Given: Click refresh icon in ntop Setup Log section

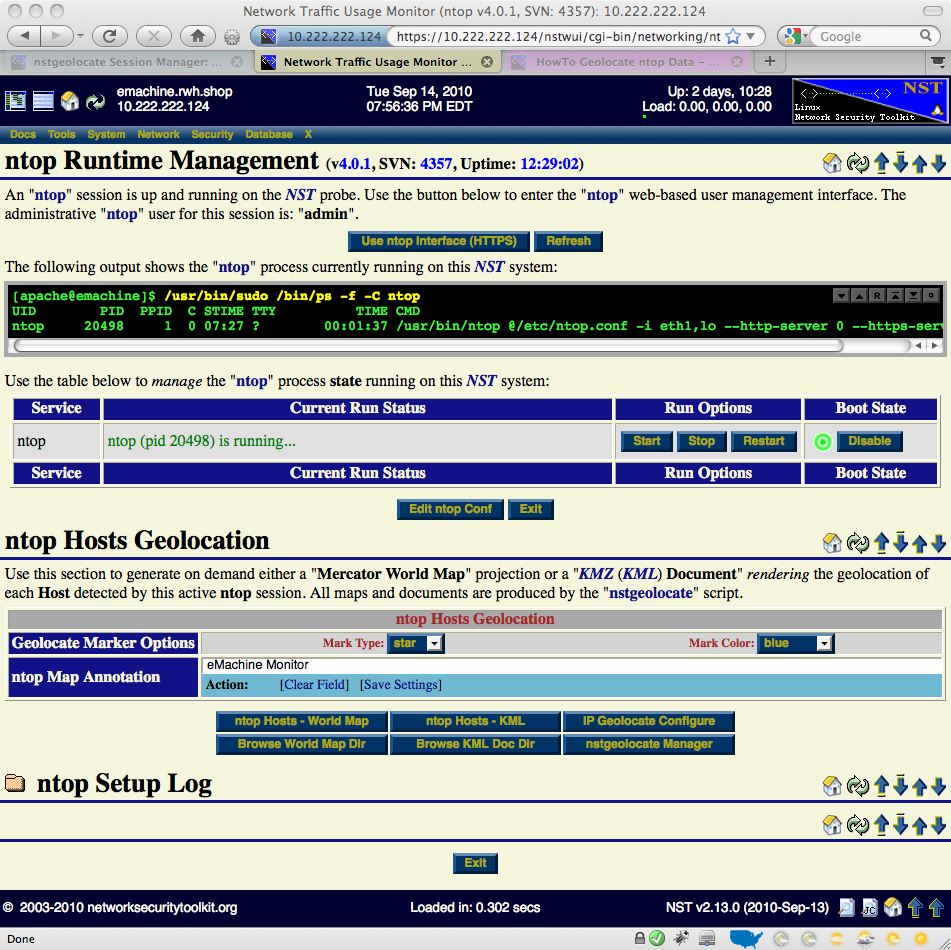Looking at the screenshot, I should [858, 786].
